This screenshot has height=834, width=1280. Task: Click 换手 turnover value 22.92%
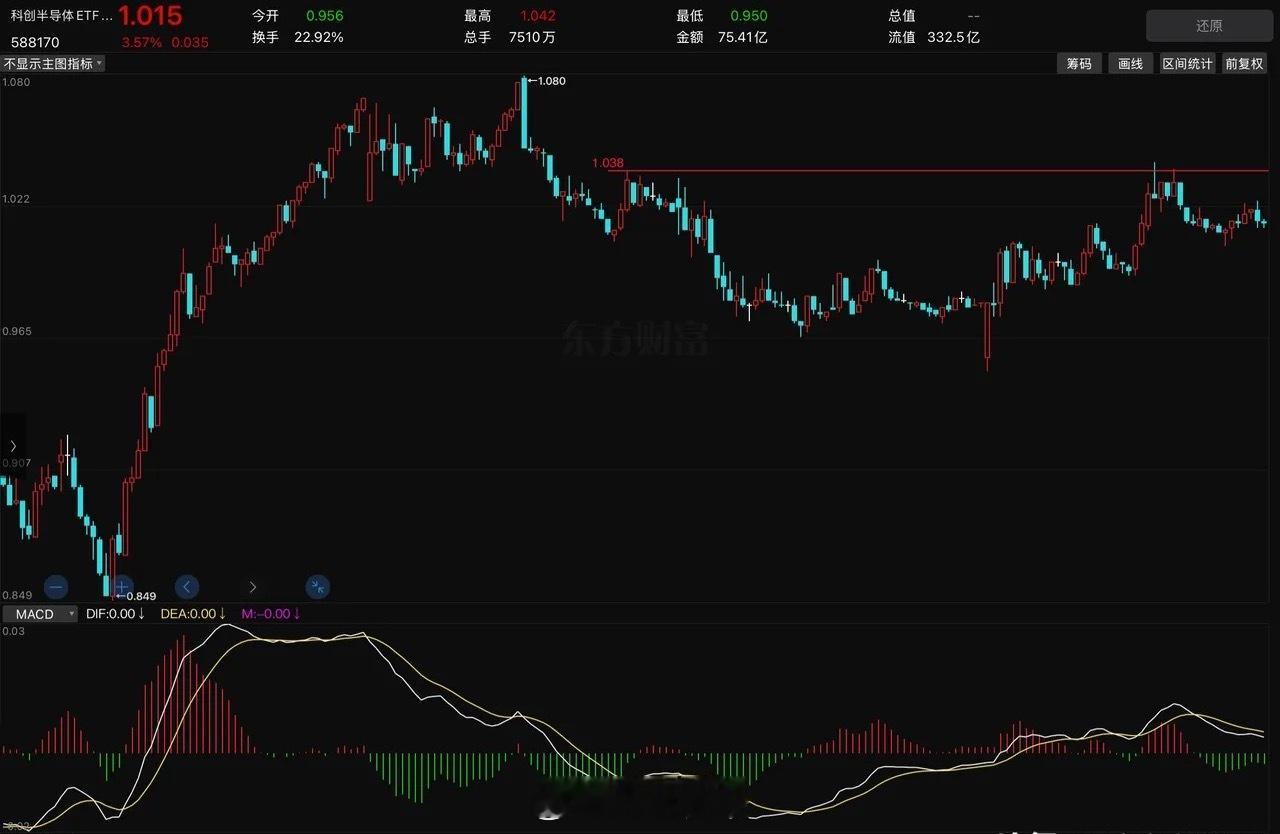click(319, 37)
